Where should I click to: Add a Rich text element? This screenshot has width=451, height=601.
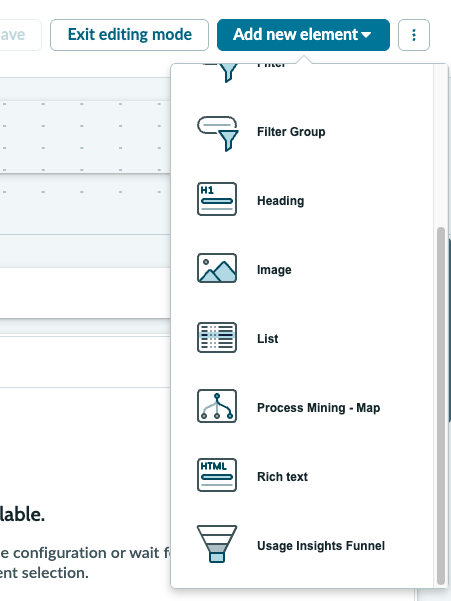(x=302, y=476)
